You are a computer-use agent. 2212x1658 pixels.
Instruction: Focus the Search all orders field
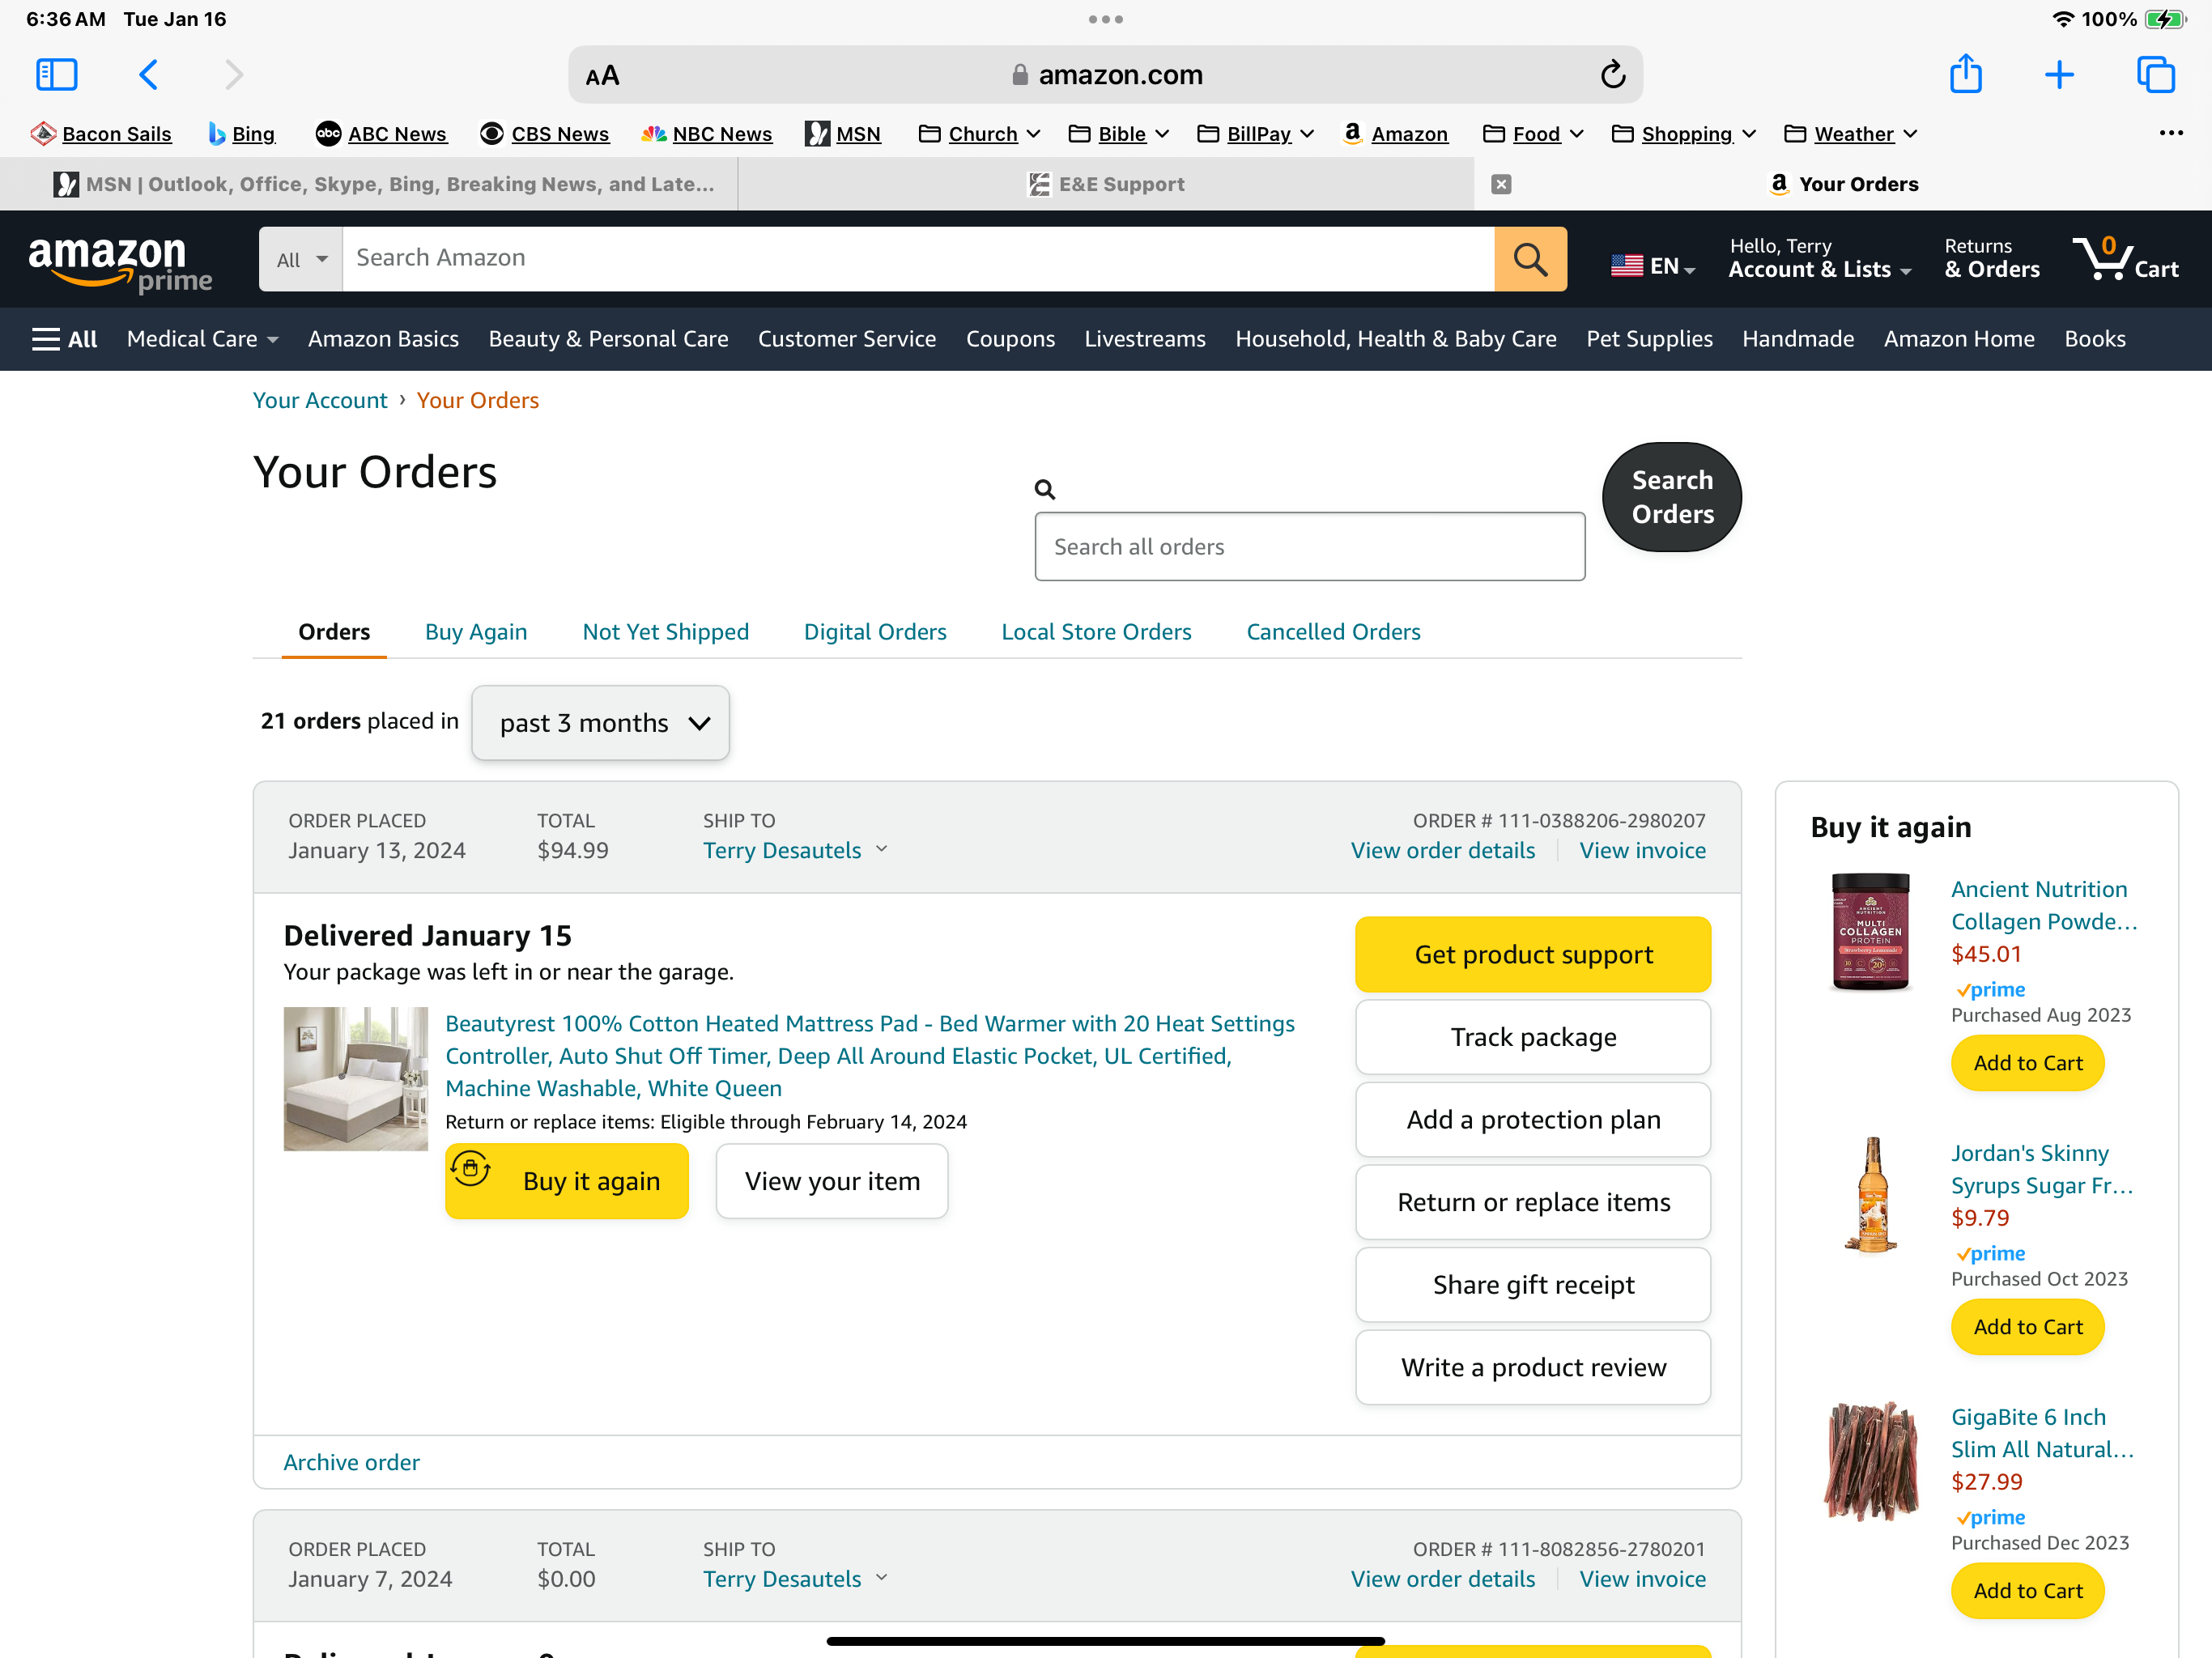(x=1310, y=547)
